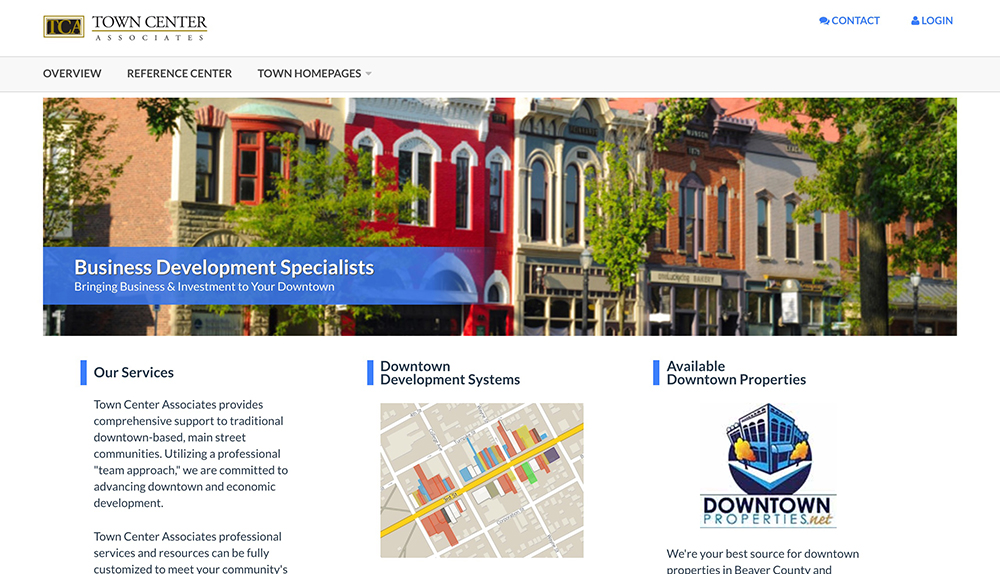
Task: Click the 'Bringing Business & Investment' banner subtitle
Action: coord(204,287)
